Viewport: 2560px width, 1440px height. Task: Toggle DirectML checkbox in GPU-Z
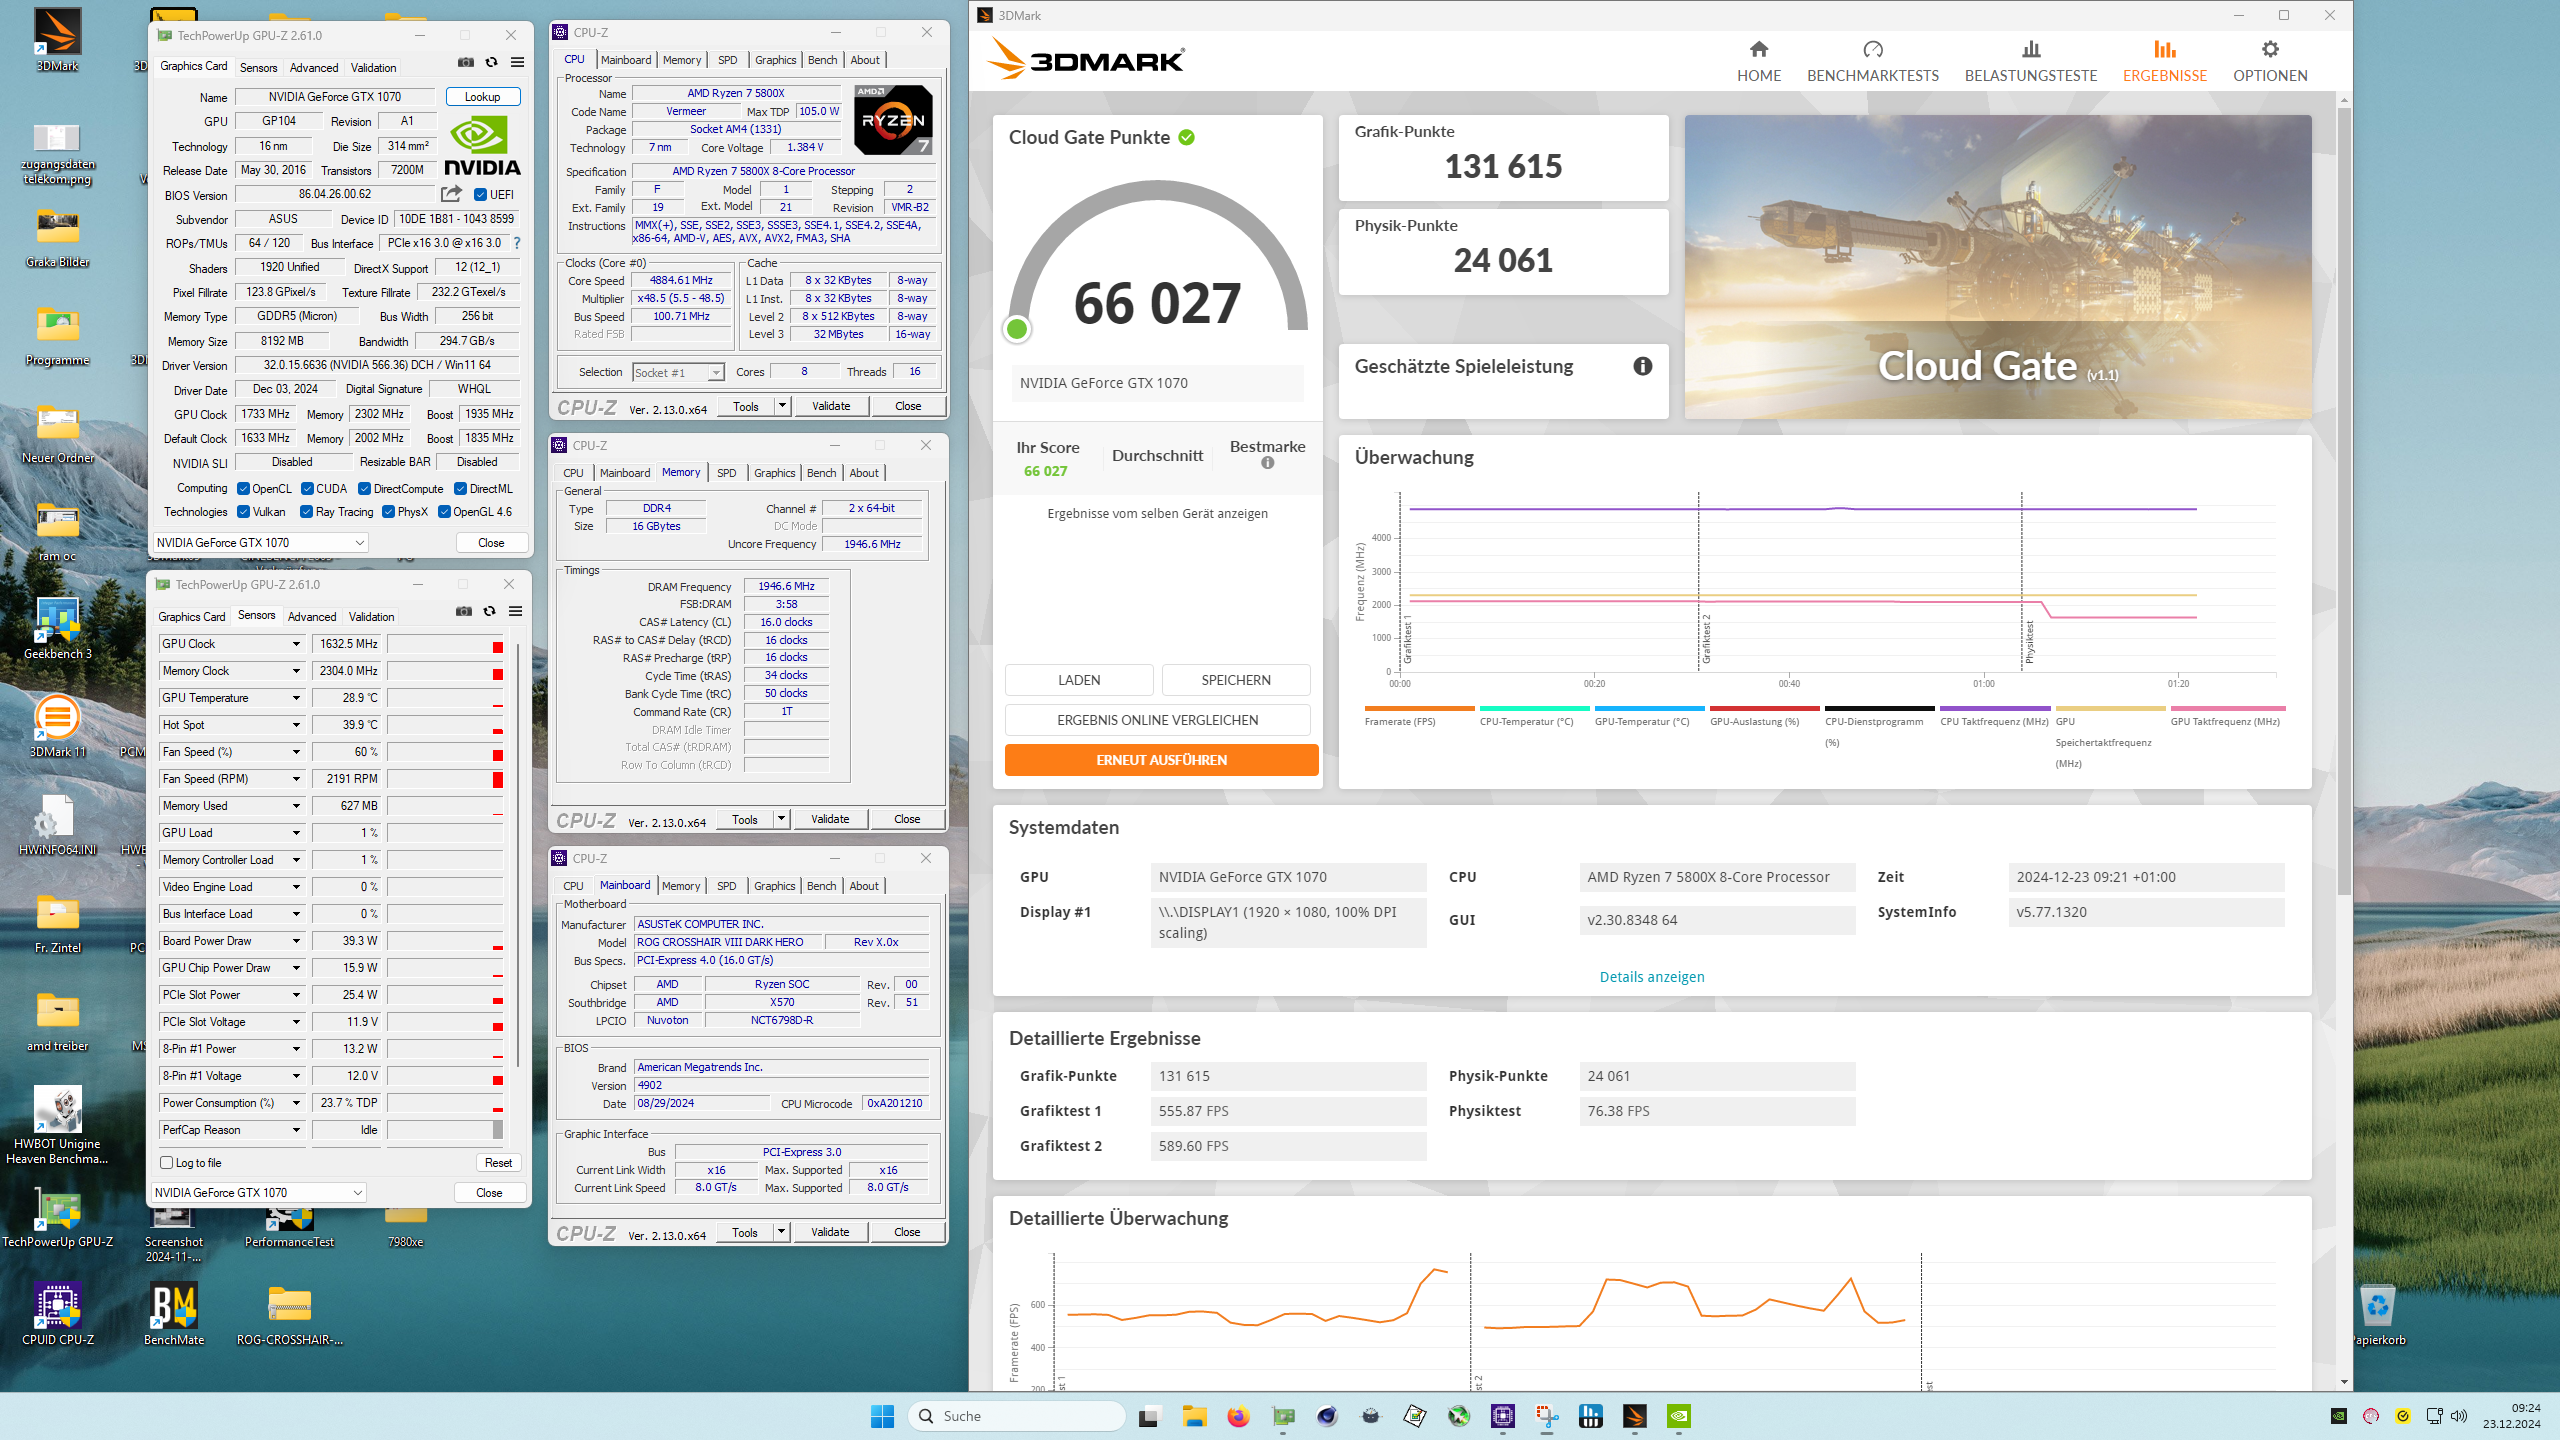[460, 489]
